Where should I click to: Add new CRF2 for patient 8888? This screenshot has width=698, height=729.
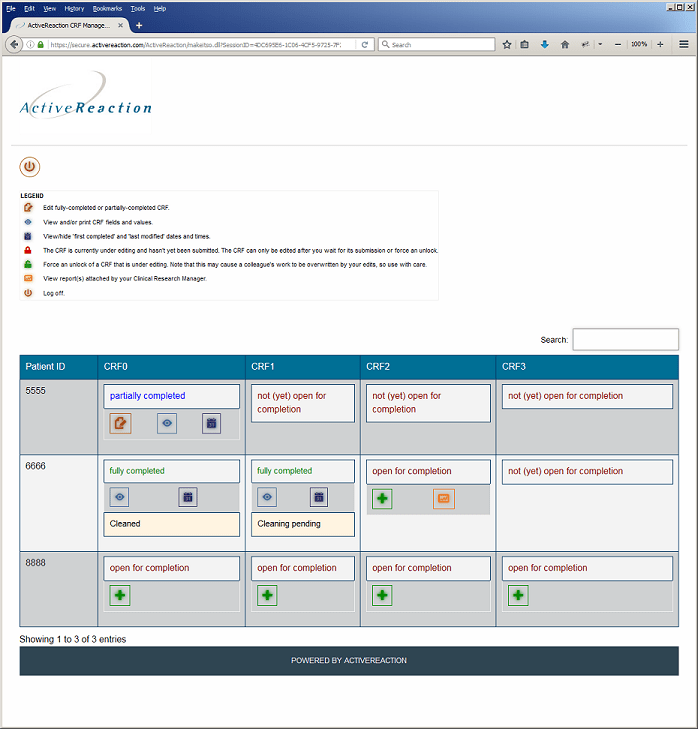[x=382, y=596]
